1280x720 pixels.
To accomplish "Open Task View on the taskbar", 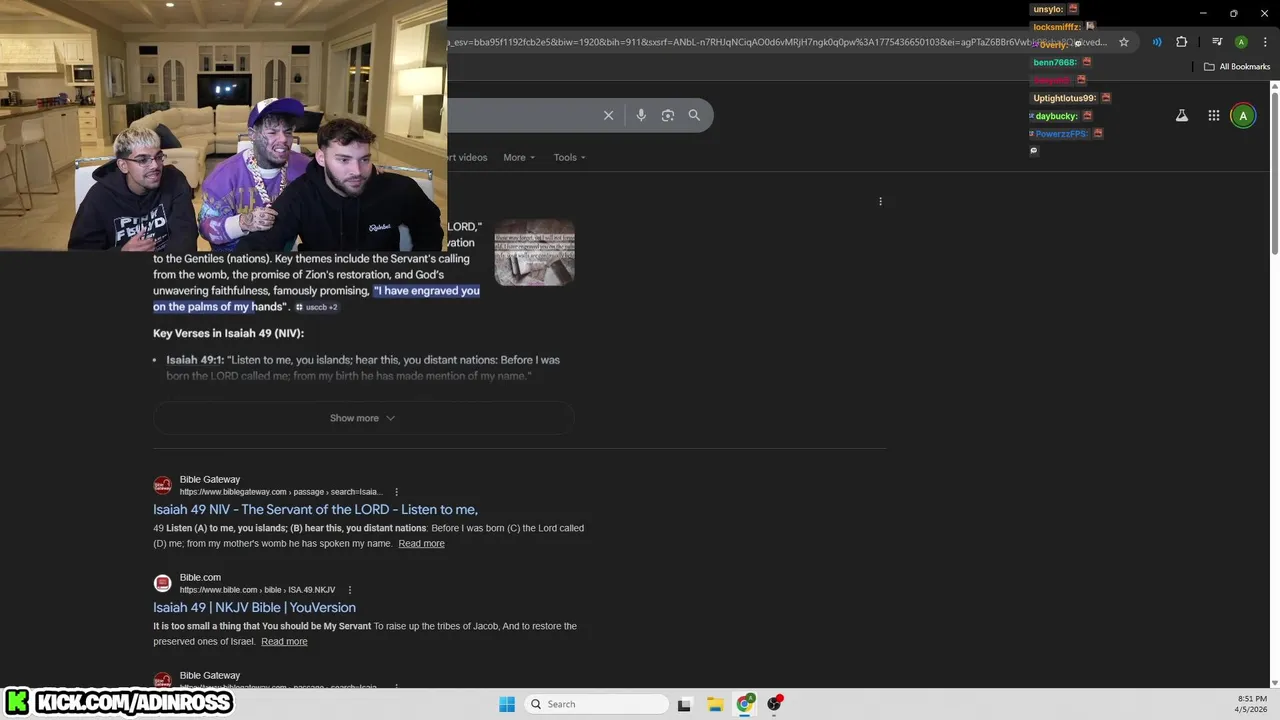I will [684, 704].
